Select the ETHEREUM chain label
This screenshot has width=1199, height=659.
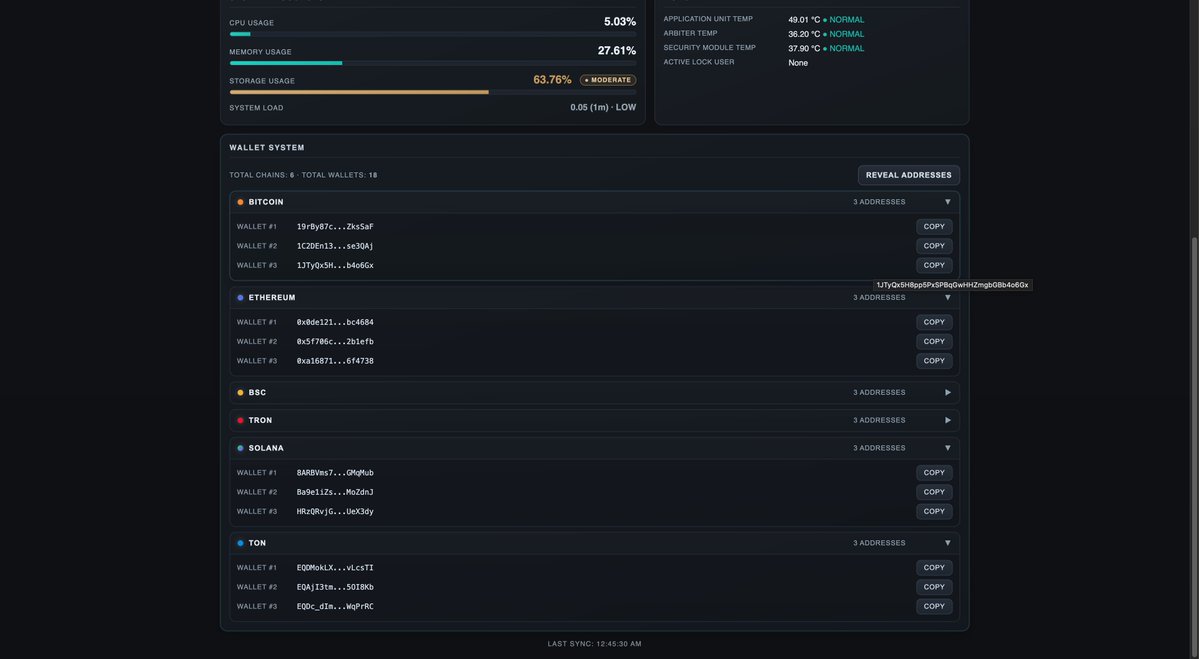[x=271, y=297]
